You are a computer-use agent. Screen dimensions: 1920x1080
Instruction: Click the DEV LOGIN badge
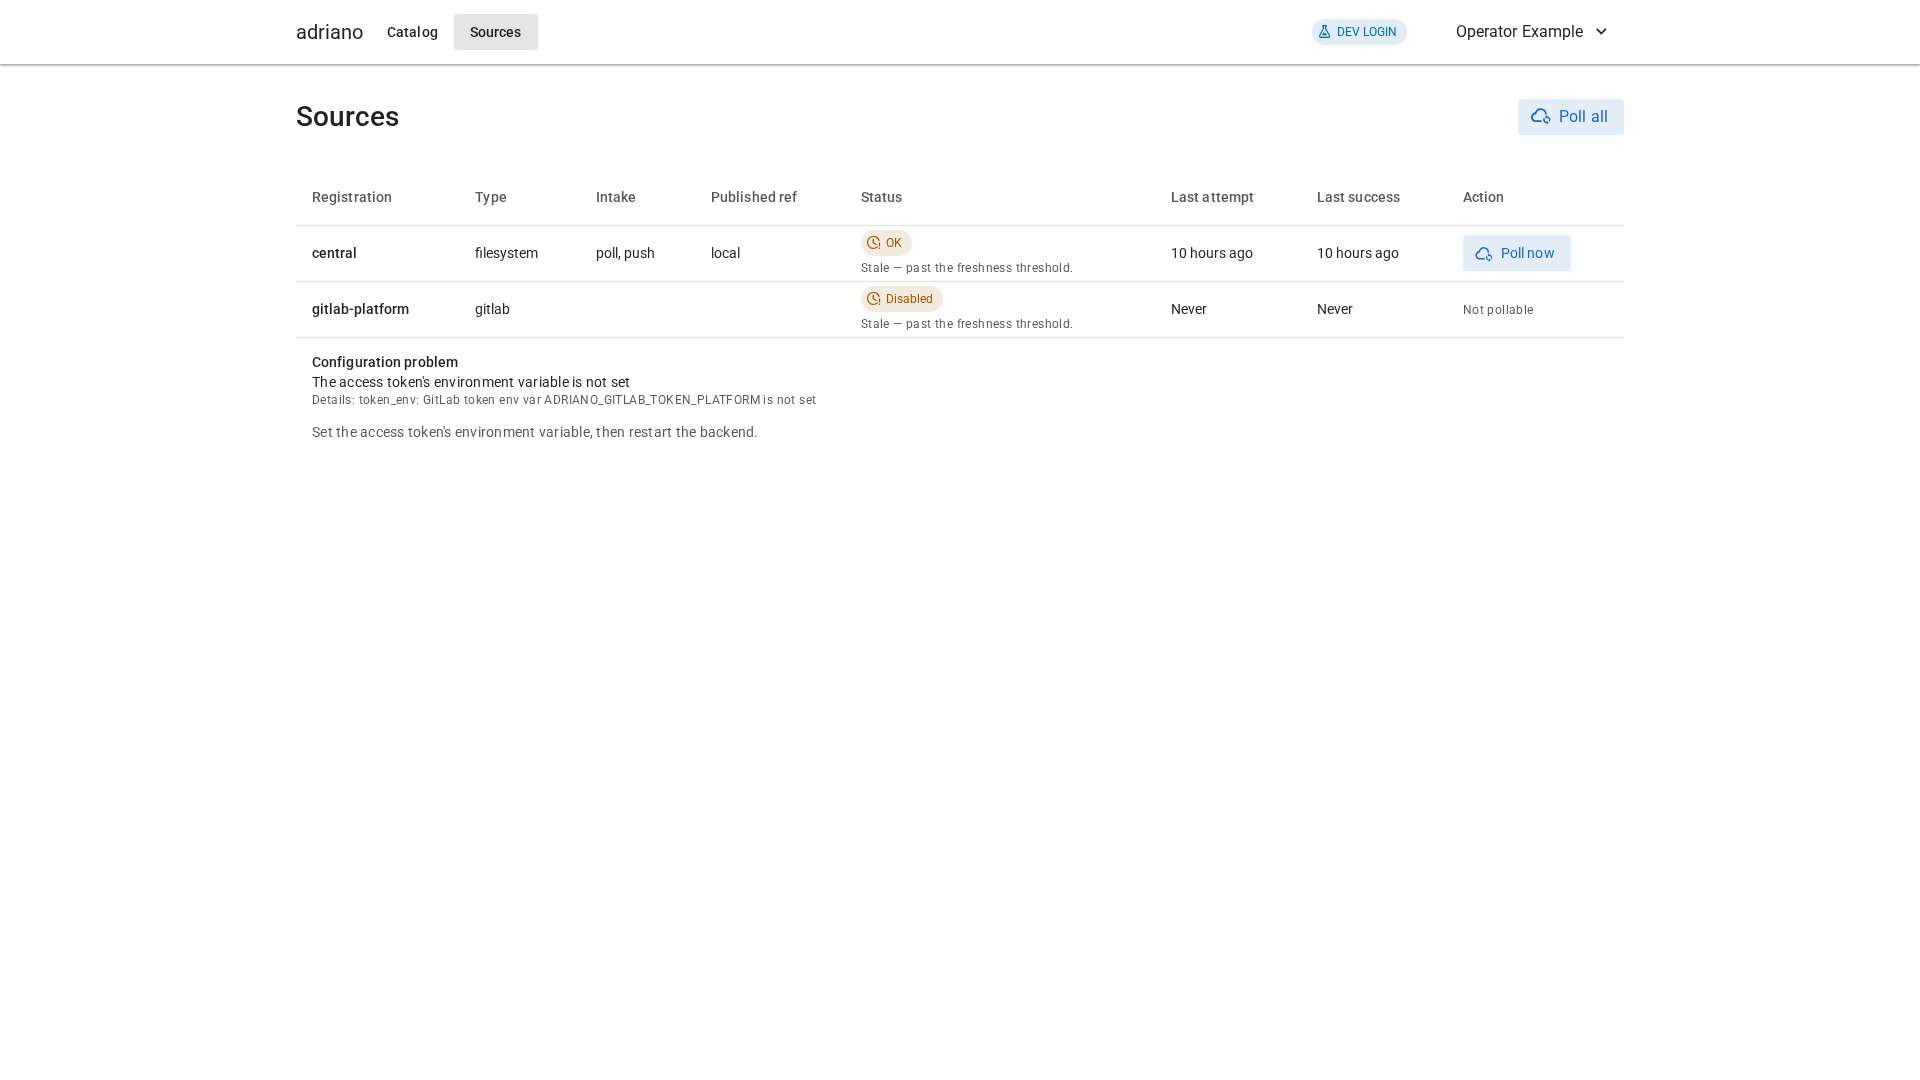[x=1359, y=32]
